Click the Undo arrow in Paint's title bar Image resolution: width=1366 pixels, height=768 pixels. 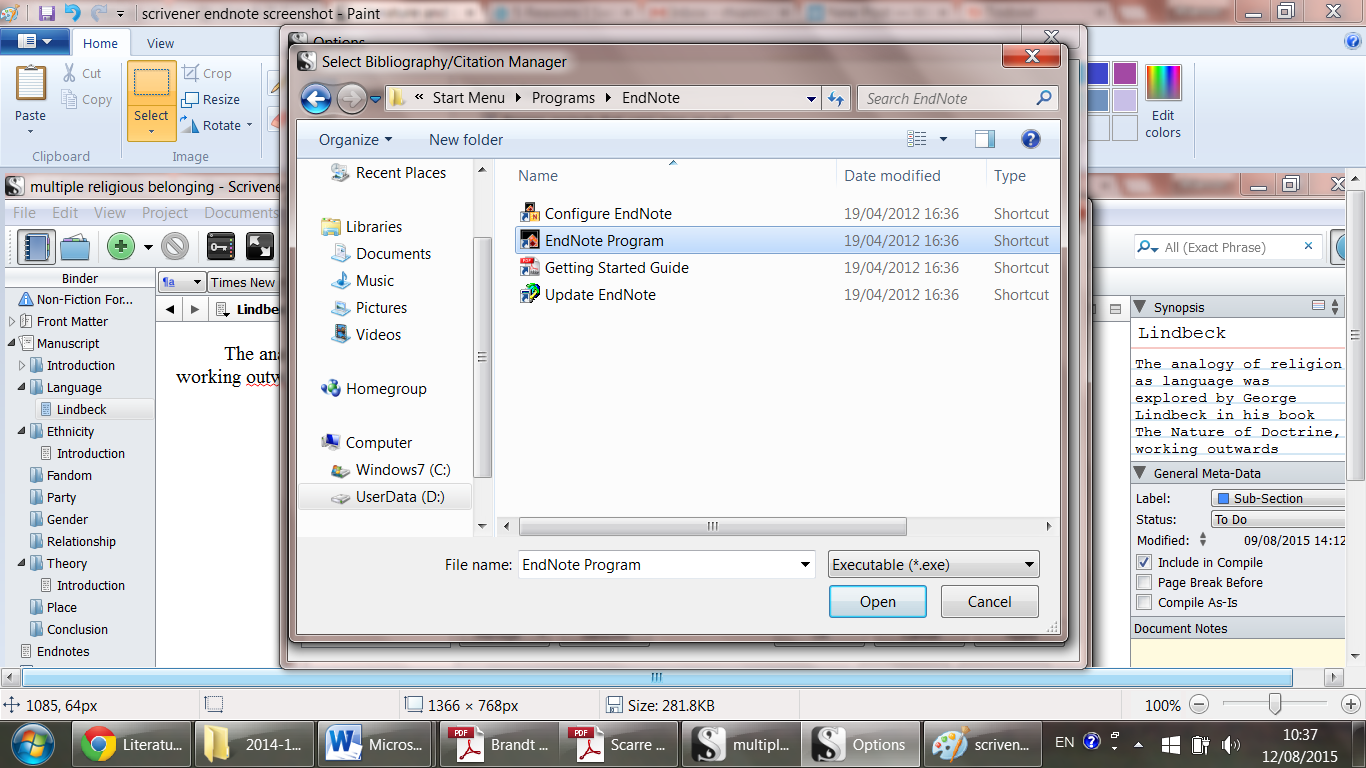tap(72, 14)
